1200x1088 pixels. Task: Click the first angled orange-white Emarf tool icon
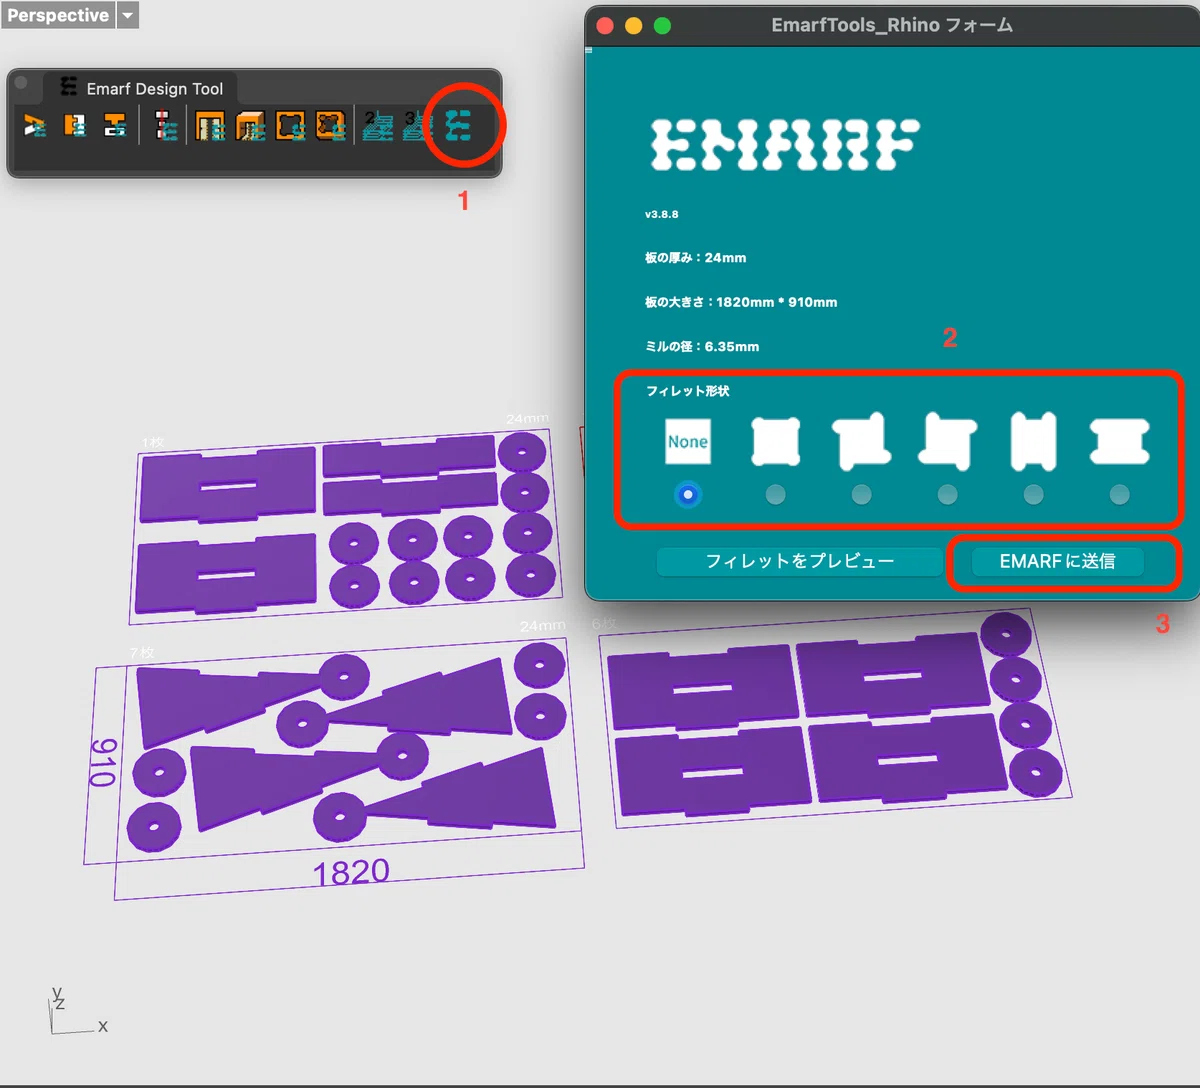pos(35,126)
